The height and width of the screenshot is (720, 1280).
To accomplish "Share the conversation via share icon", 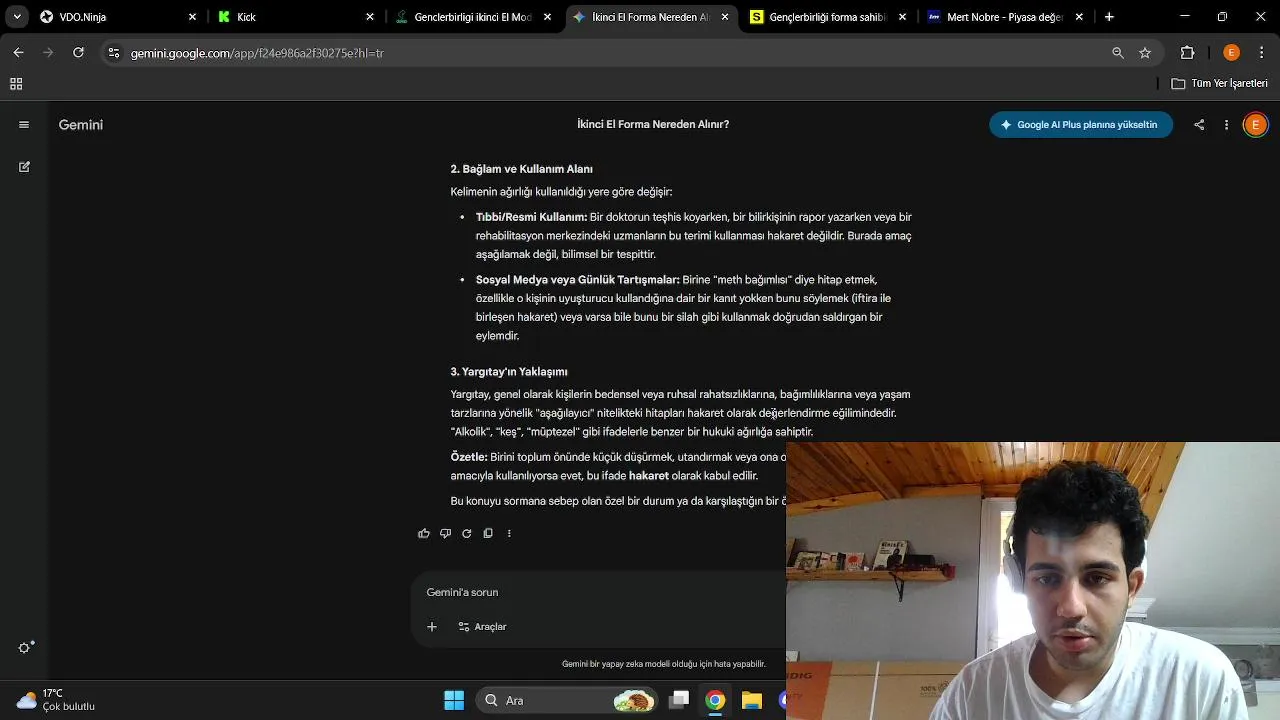I will (1199, 125).
